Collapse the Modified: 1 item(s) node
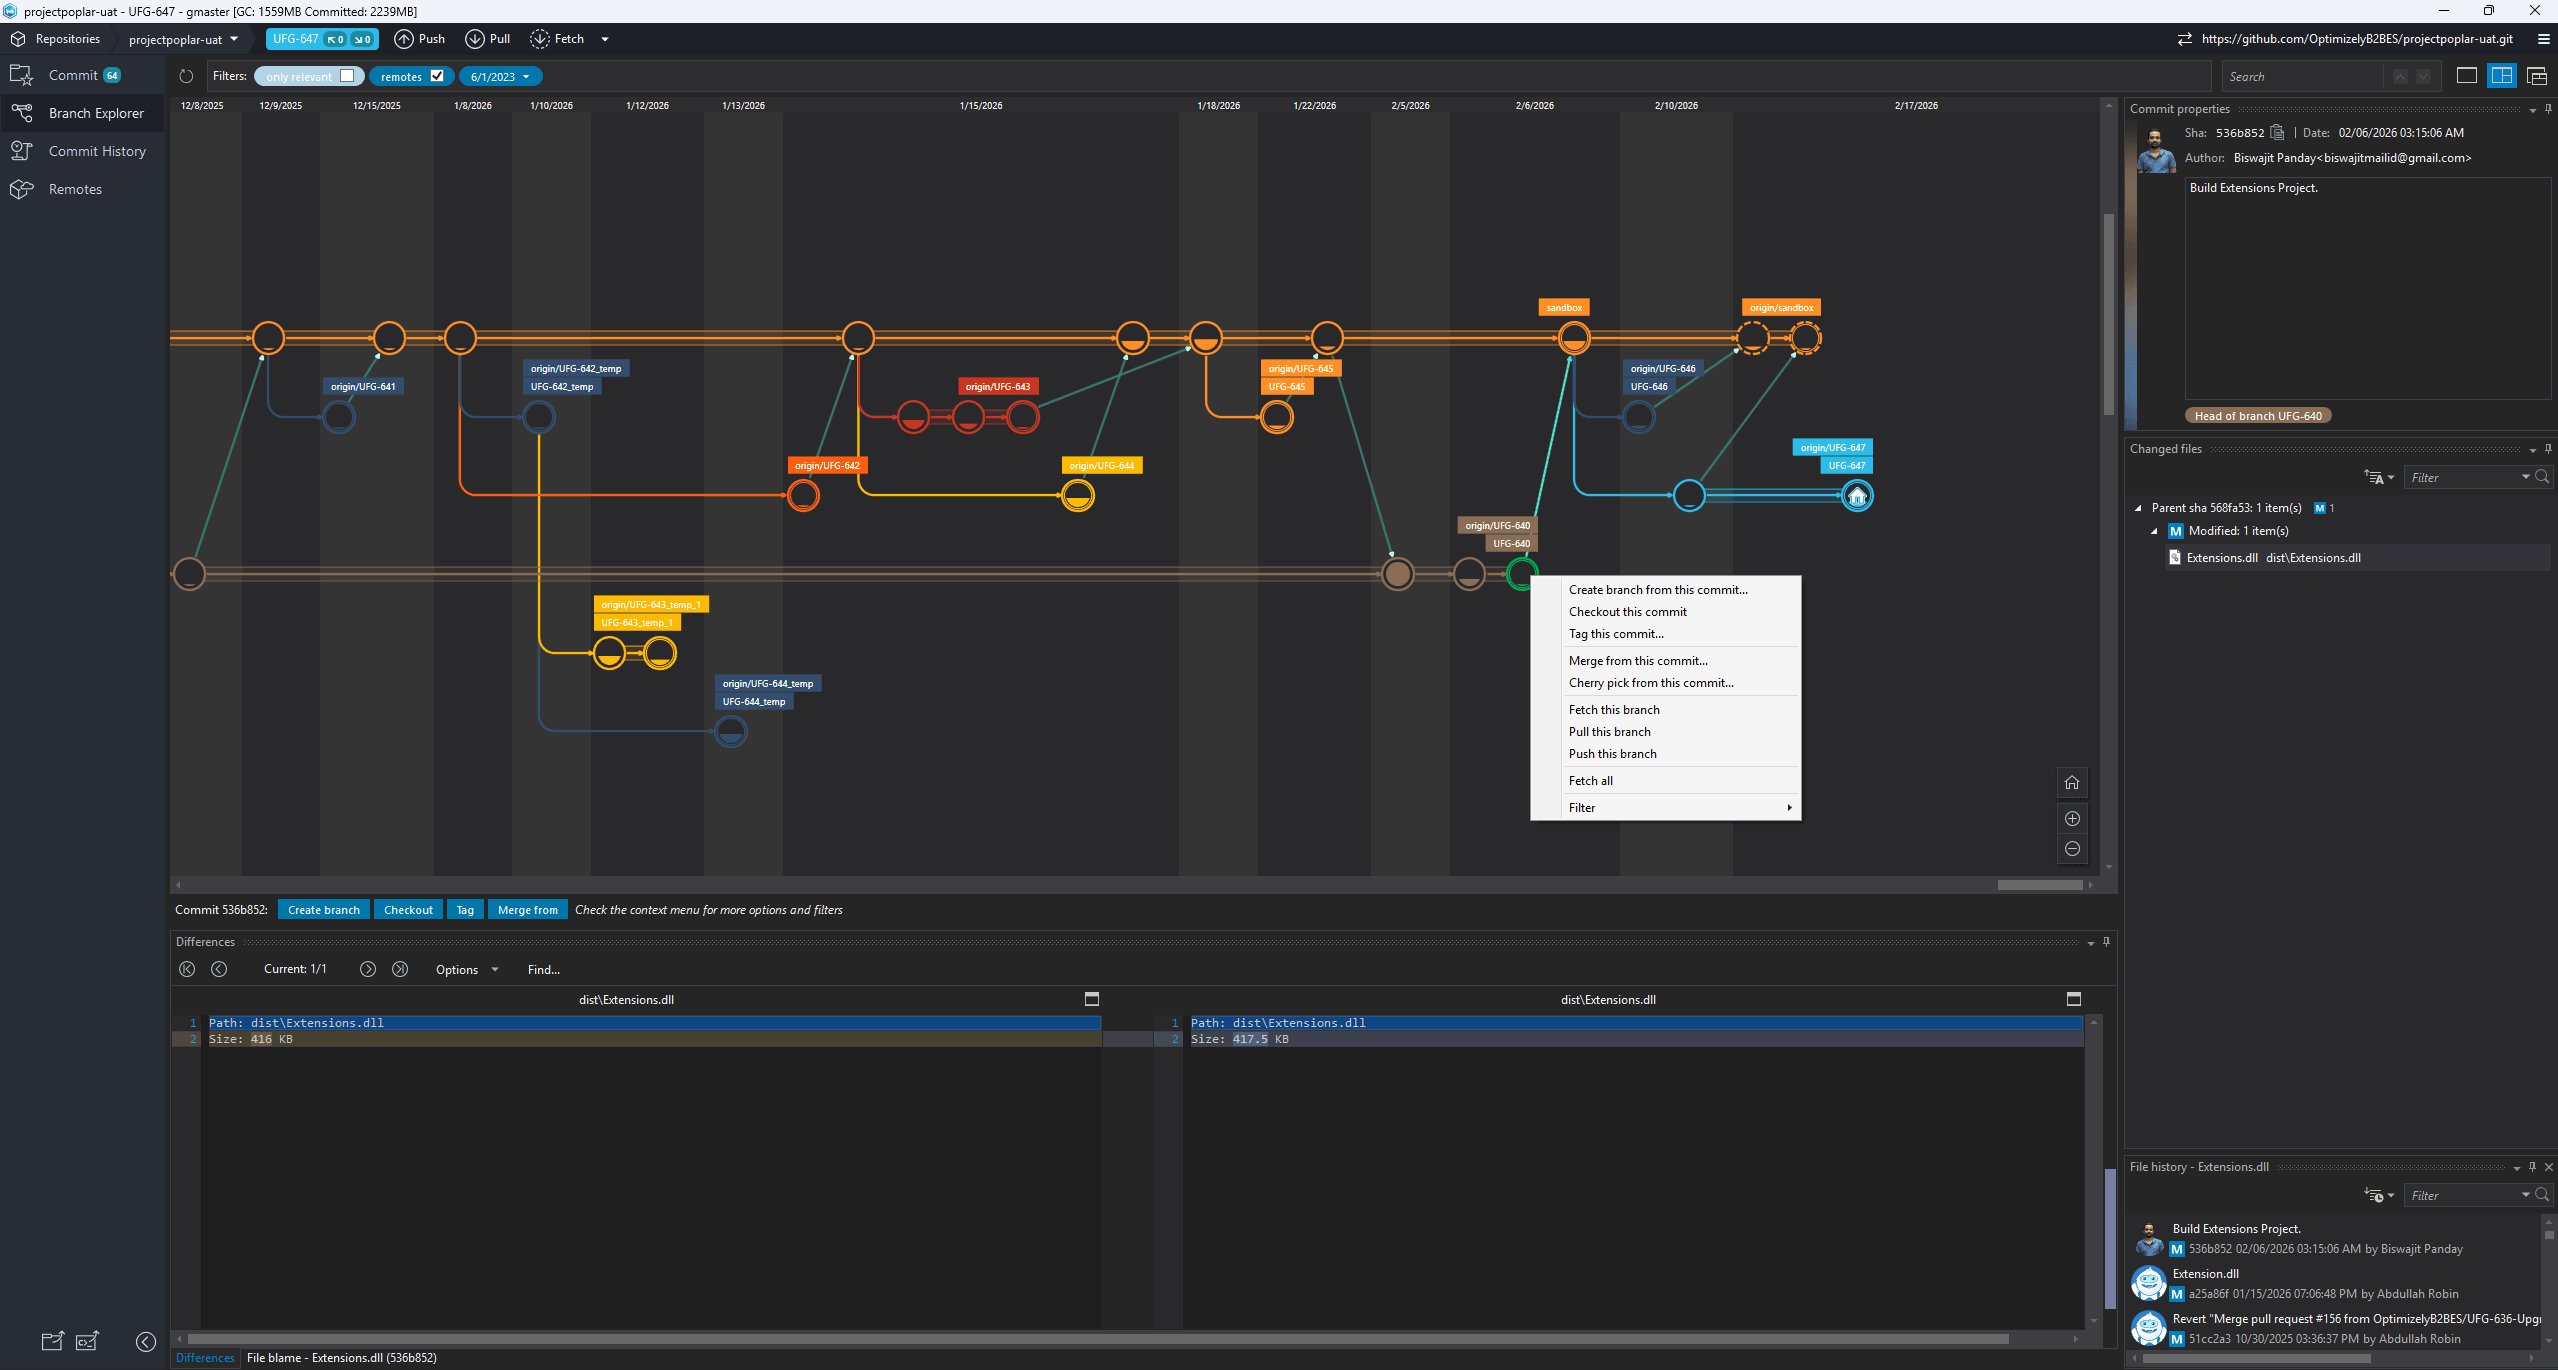The height and width of the screenshot is (1370, 2558). tap(2154, 531)
